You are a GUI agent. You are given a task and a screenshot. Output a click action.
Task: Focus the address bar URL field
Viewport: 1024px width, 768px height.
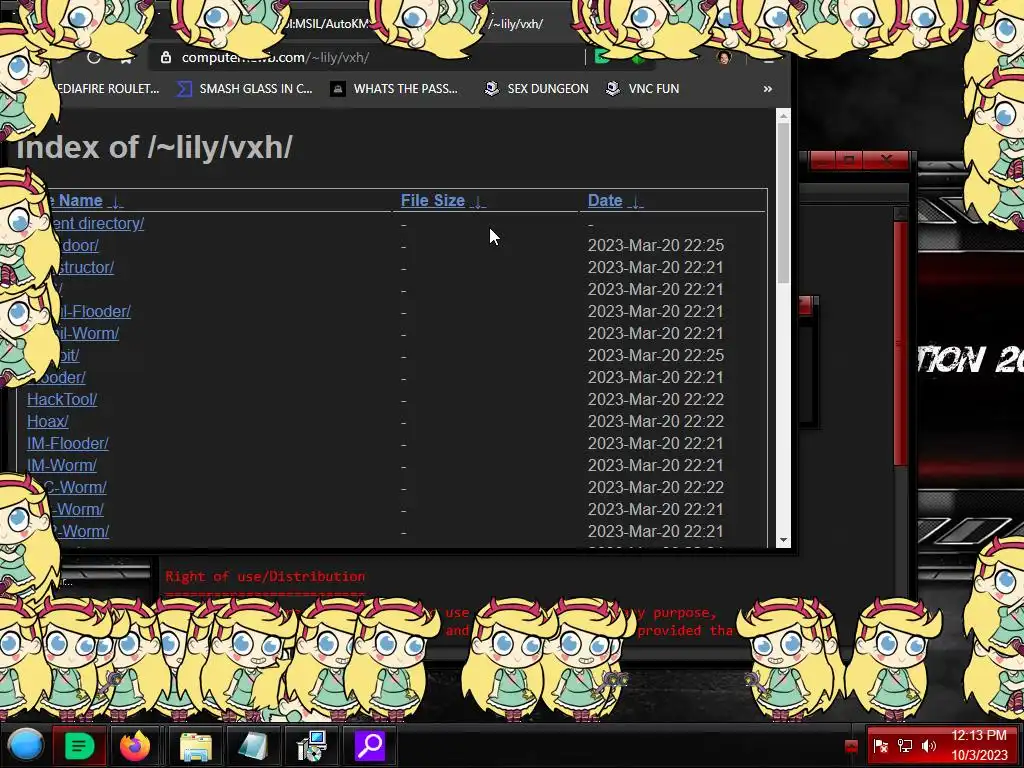(366, 57)
